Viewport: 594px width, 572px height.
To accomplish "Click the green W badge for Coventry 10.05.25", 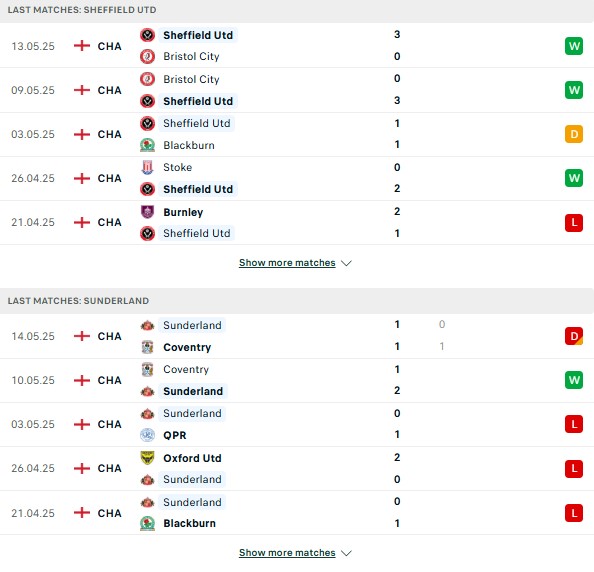I will (574, 380).
